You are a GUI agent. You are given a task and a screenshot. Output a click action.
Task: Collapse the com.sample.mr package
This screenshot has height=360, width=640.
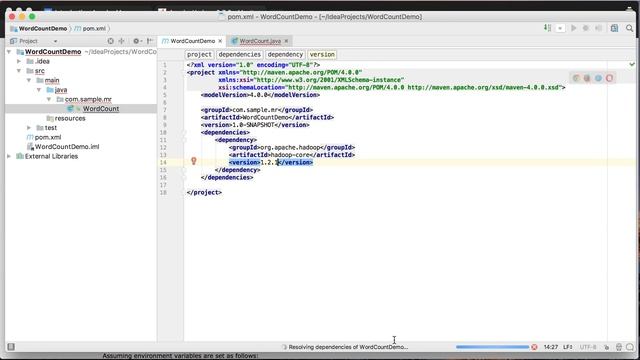[49, 99]
